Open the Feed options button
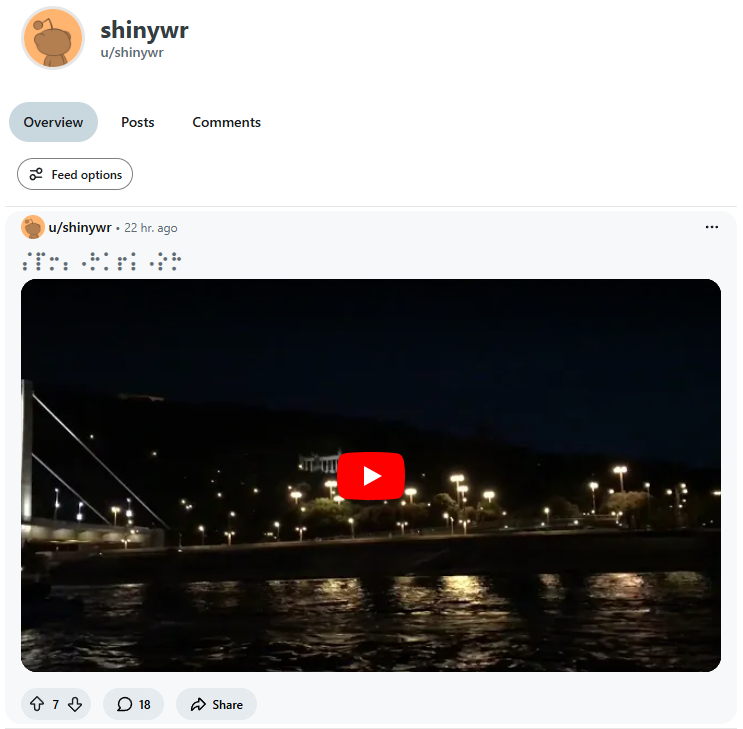The image size is (743, 729). point(75,174)
